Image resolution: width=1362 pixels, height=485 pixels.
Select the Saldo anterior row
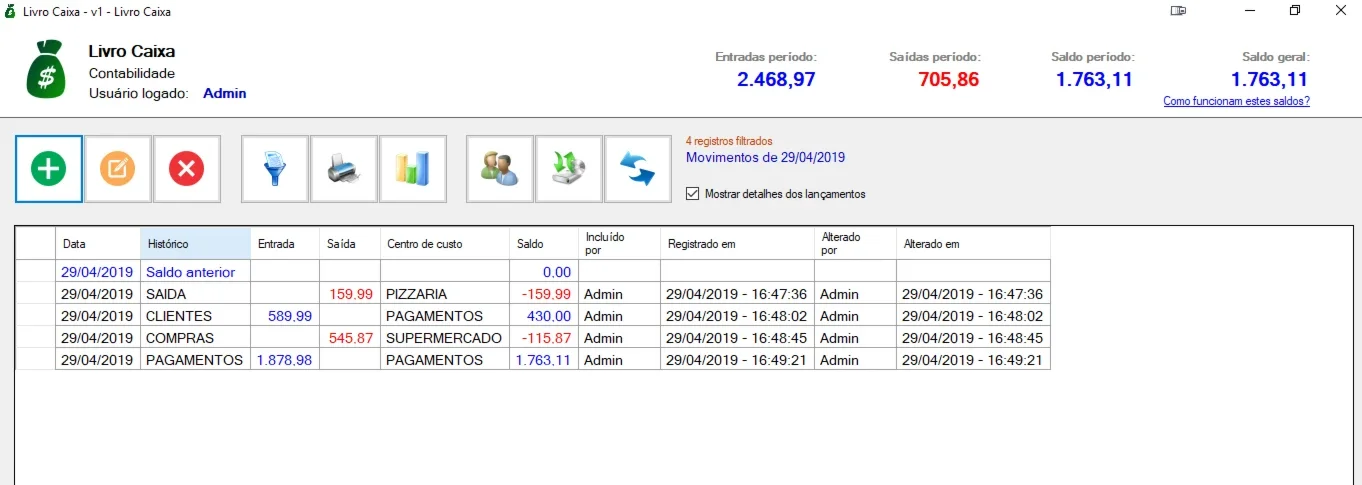(x=533, y=272)
